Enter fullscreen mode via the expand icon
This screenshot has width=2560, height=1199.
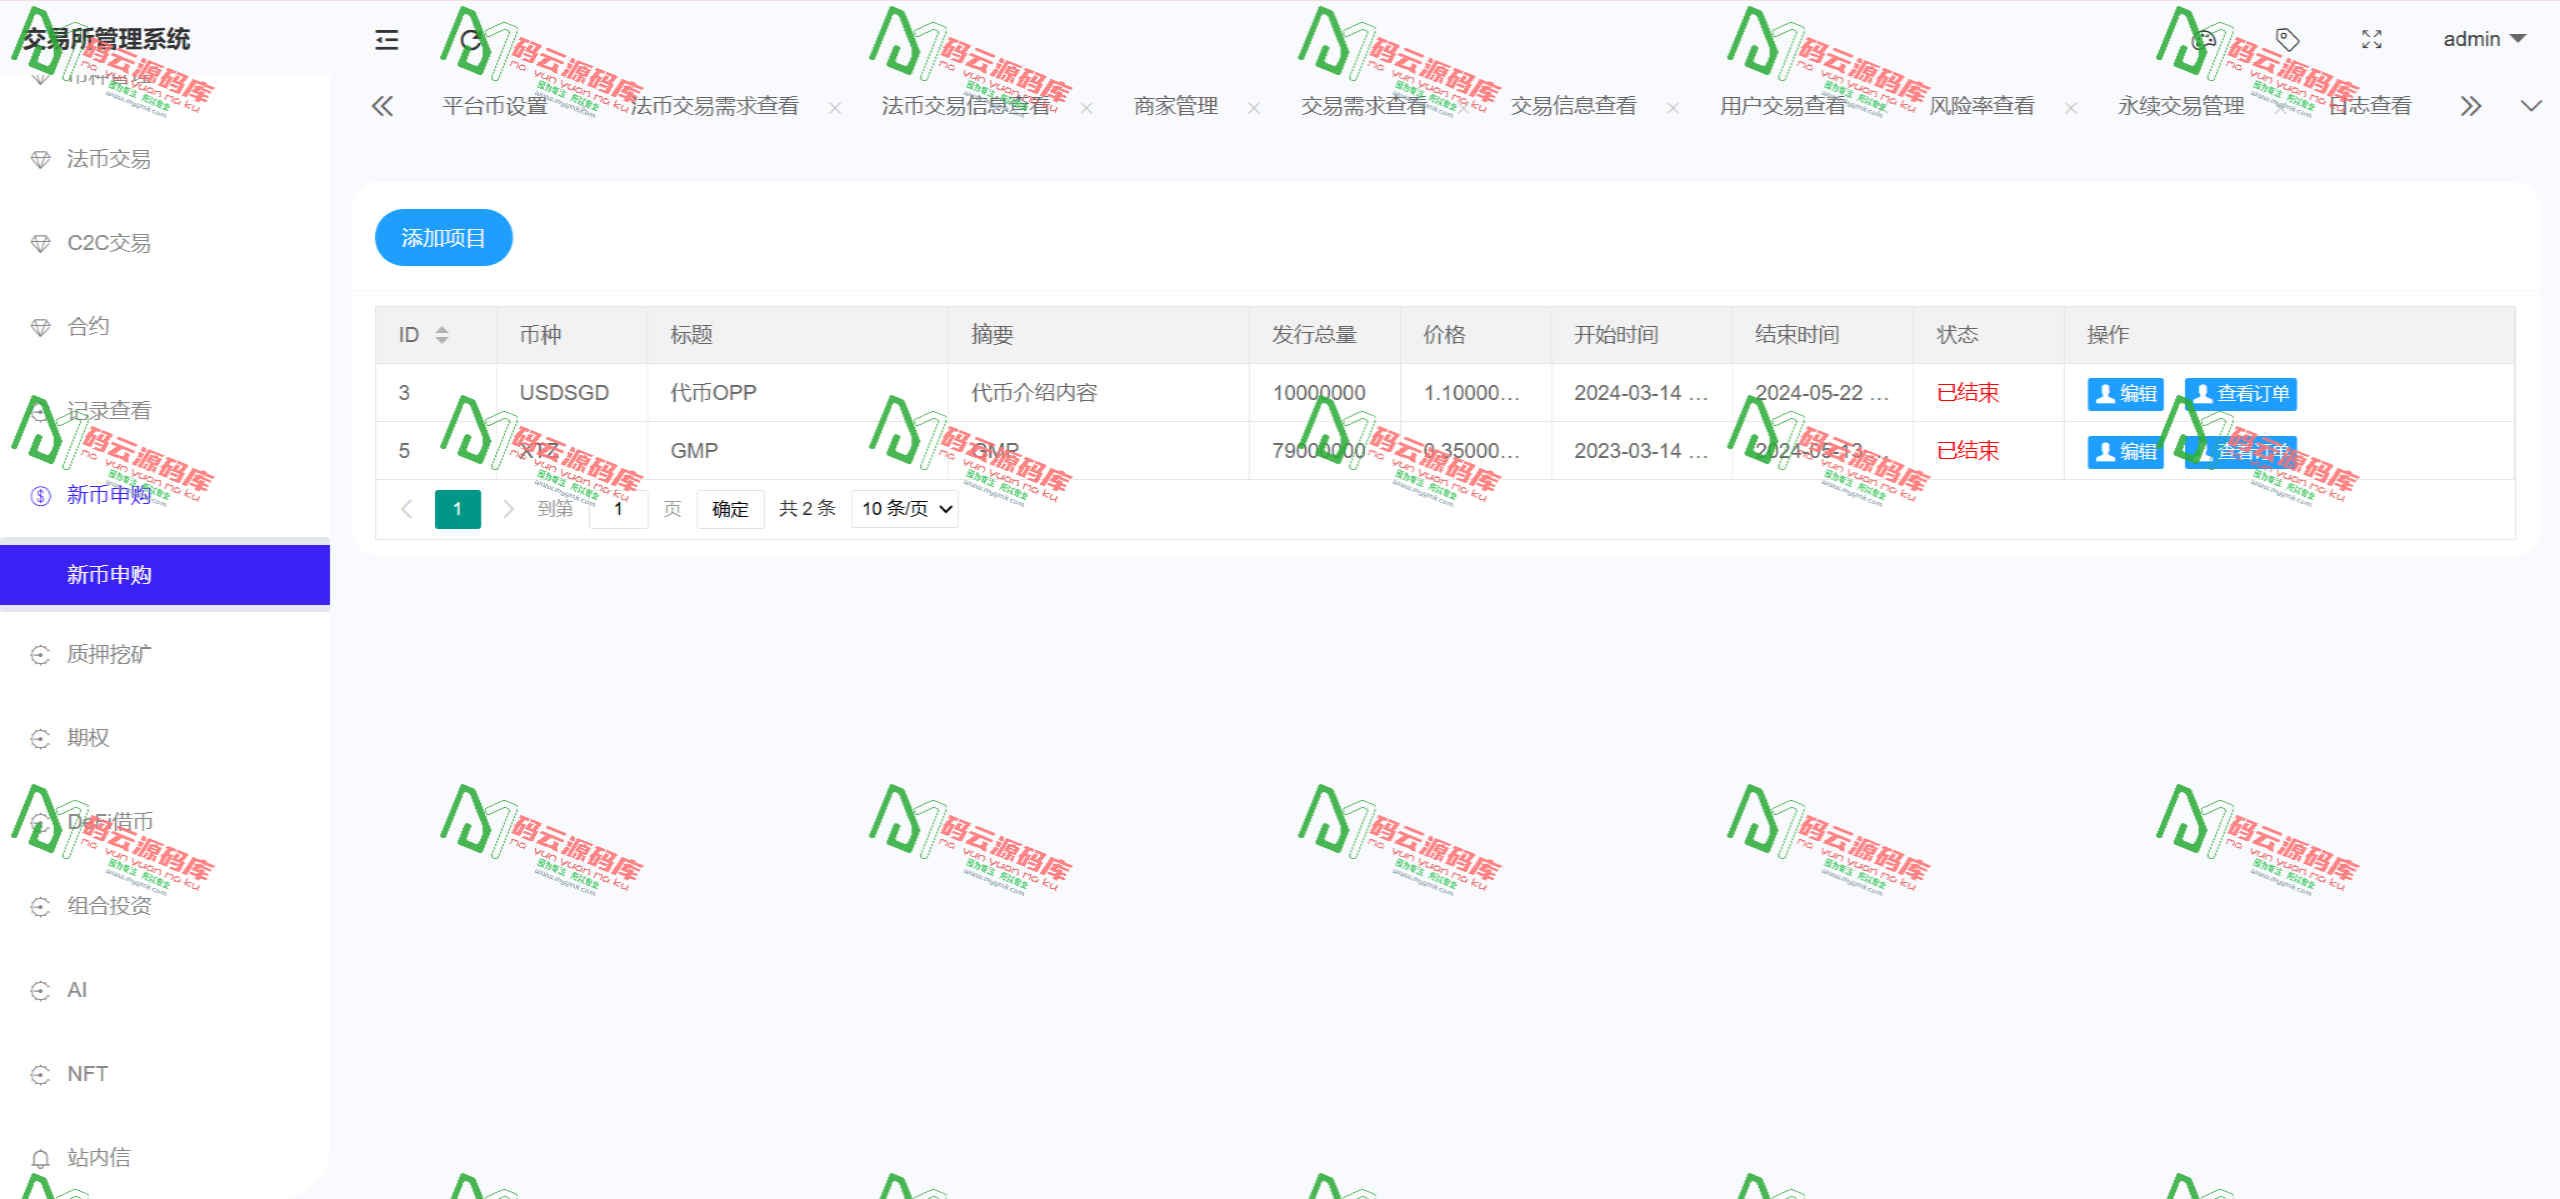pos(2371,39)
